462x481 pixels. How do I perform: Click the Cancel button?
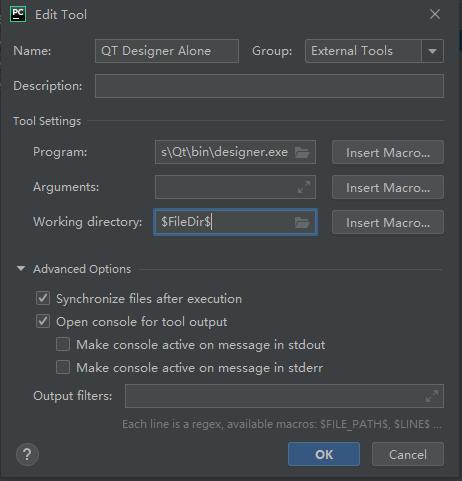pos(408,454)
